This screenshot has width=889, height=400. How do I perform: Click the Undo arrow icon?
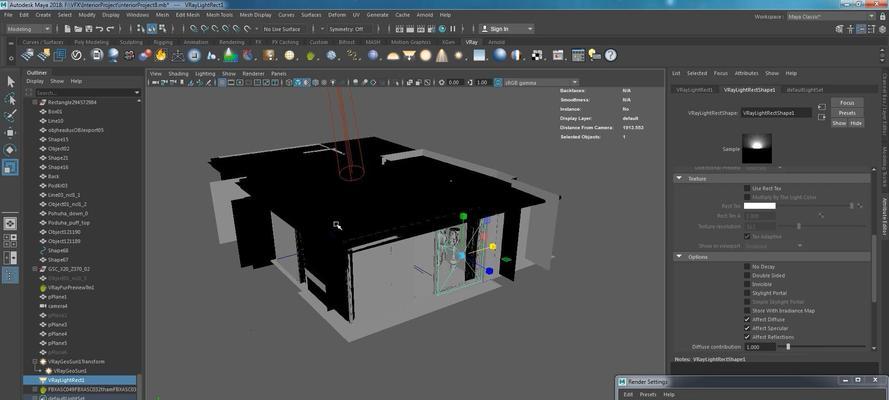[100, 28]
